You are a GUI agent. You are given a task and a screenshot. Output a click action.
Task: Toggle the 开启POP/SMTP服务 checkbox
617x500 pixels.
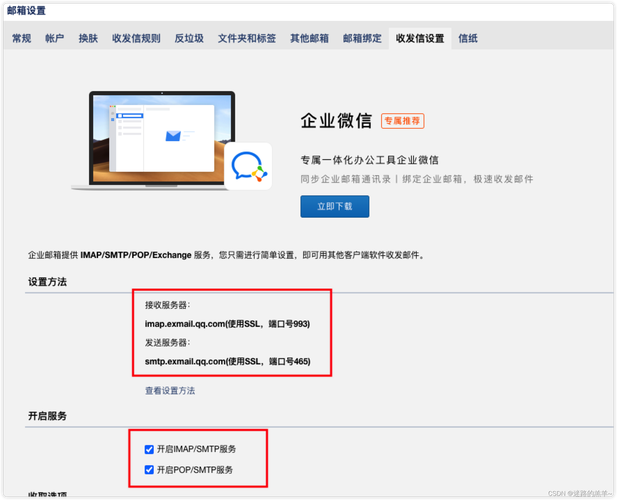[149, 470]
